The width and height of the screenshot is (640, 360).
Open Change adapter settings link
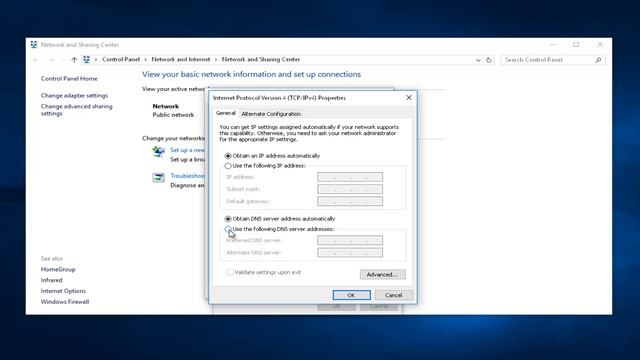point(74,96)
